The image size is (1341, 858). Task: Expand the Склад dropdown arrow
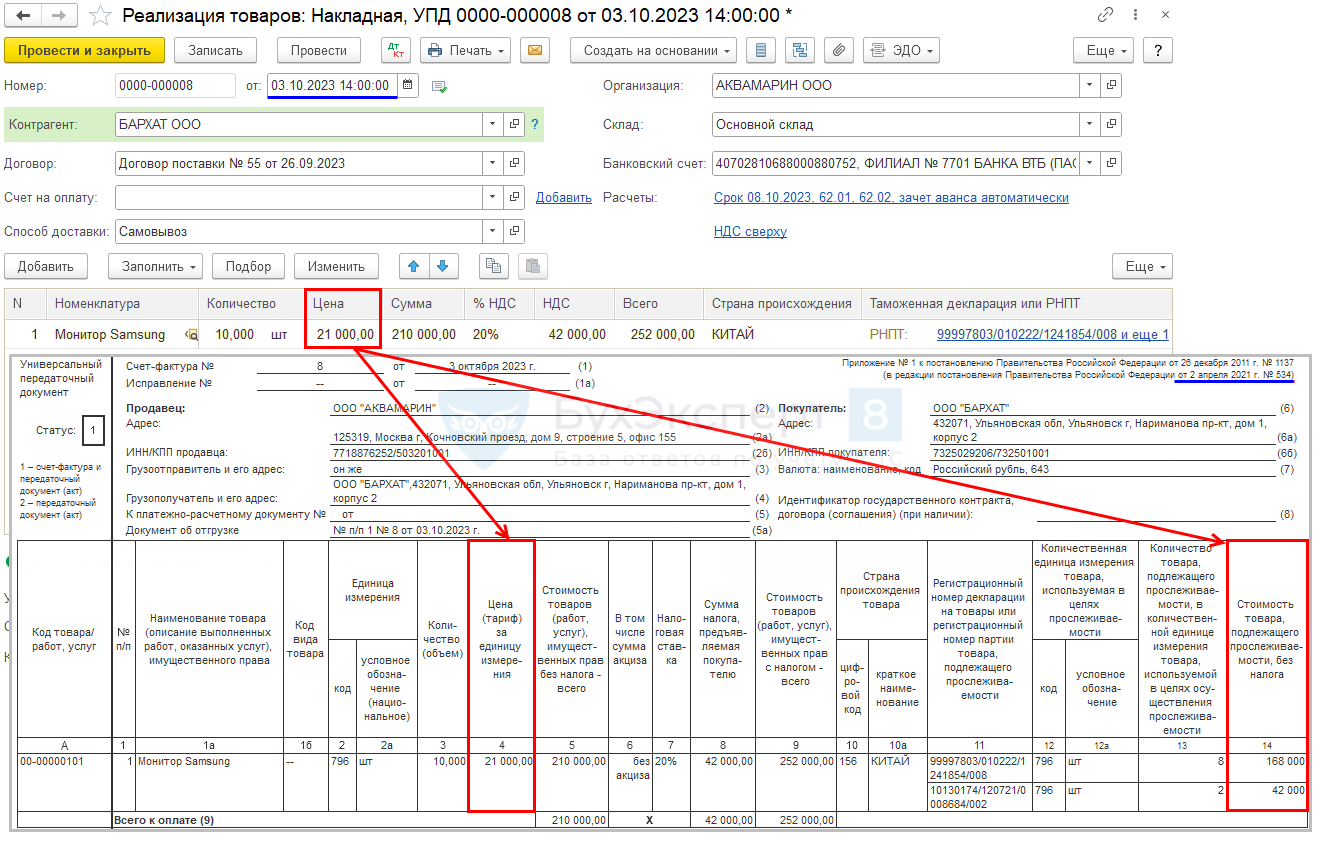[1089, 125]
